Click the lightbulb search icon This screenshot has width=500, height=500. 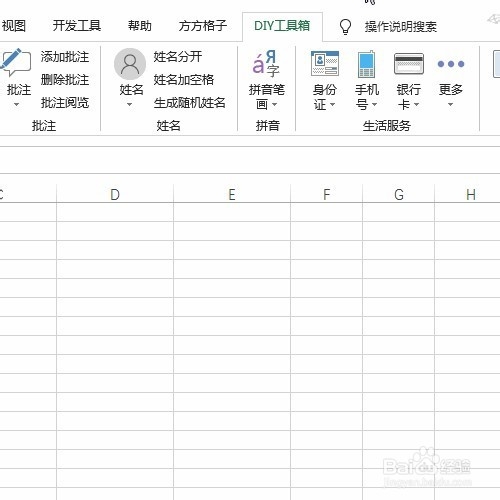coord(345,26)
